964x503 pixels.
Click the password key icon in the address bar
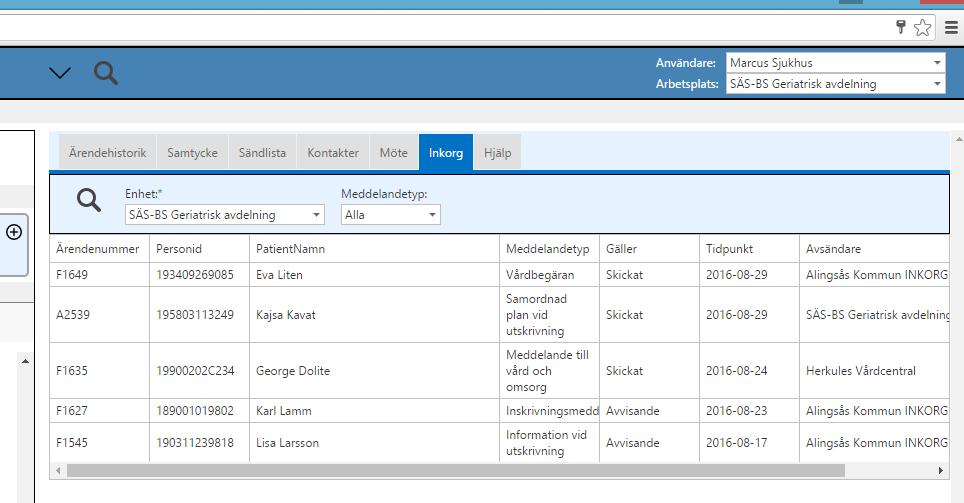tap(901, 26)
